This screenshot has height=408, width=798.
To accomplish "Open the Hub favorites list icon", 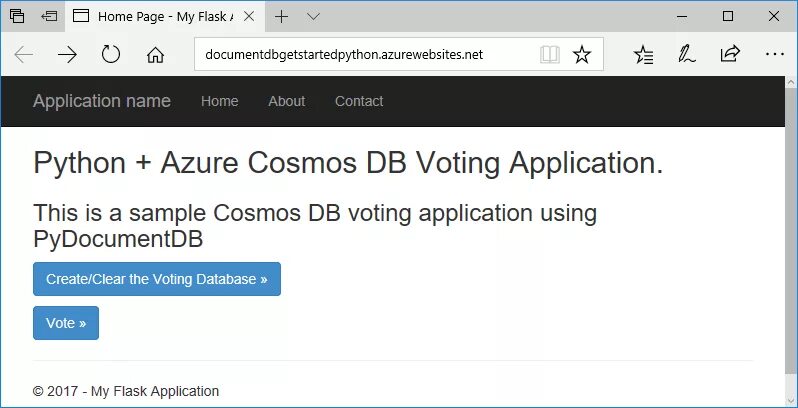I will (x=645, y=55).
